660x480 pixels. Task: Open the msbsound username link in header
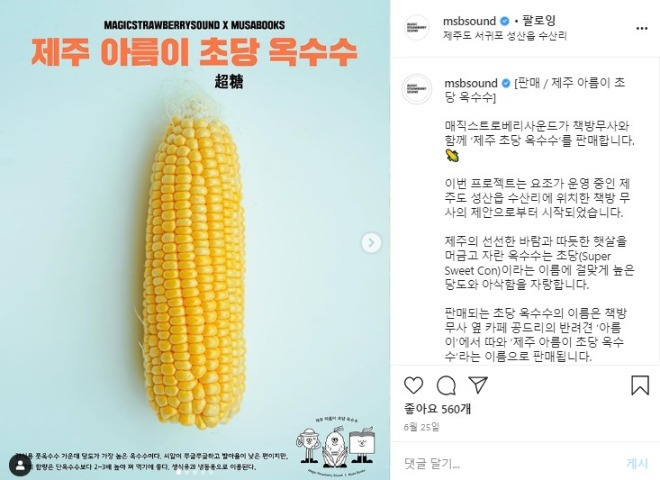coord(469,21)
